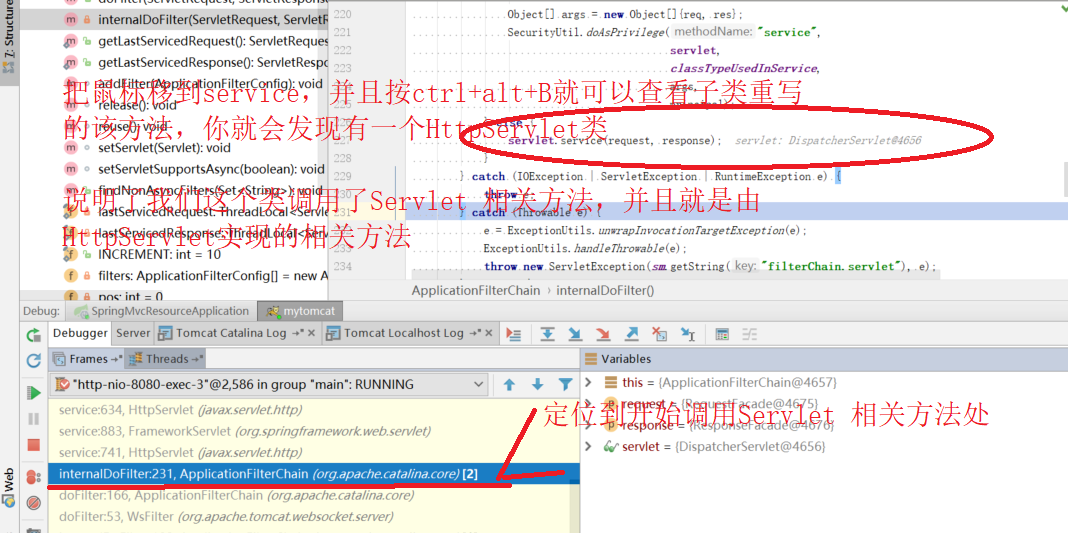
Task: Click SecurityUtil.doAsPrivilege code line
Action: 664,32
